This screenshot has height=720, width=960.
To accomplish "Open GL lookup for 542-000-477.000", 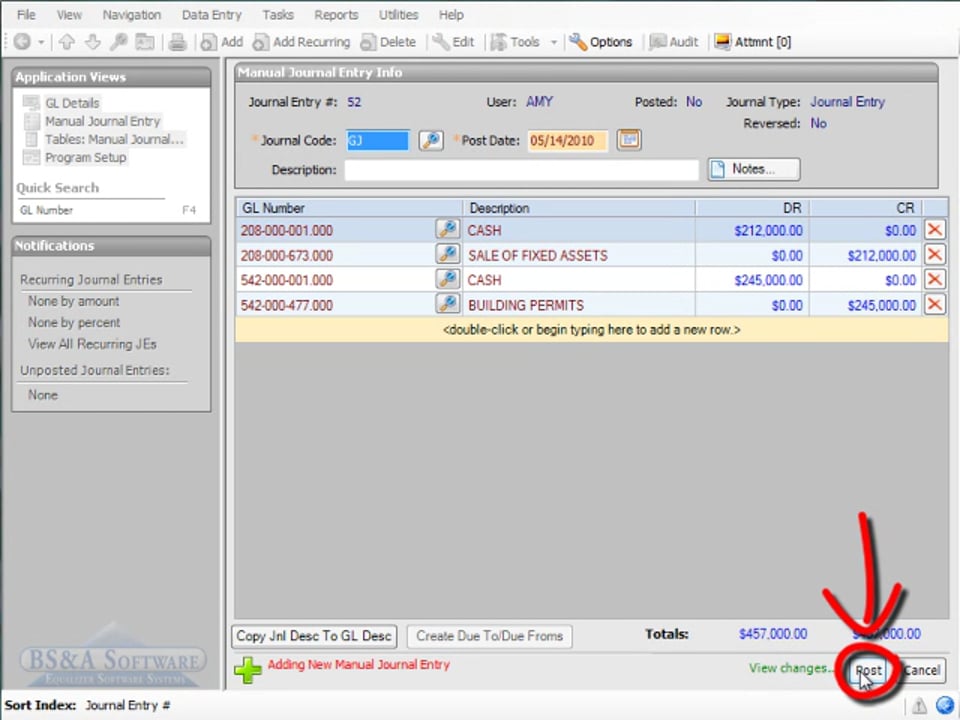I will coord(448,304).
